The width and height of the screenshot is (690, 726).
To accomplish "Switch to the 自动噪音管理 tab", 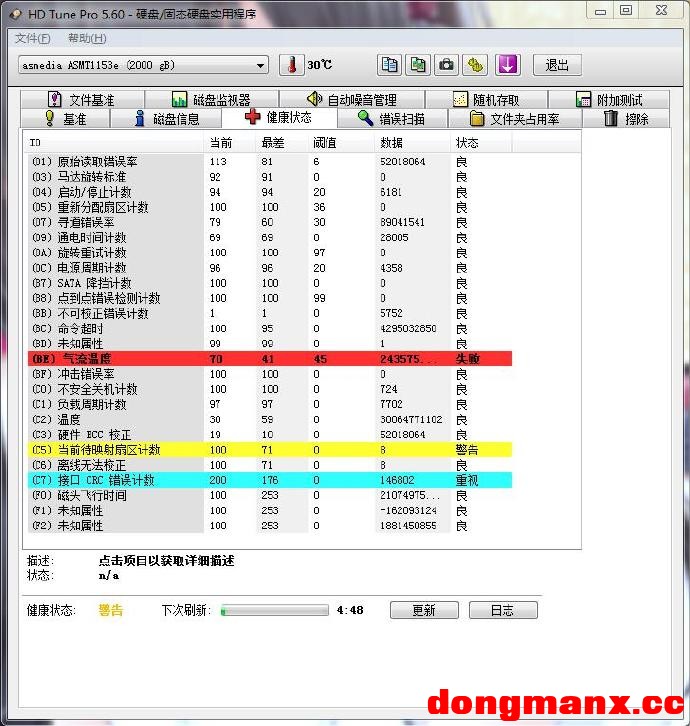I will (x=351, y=100).
